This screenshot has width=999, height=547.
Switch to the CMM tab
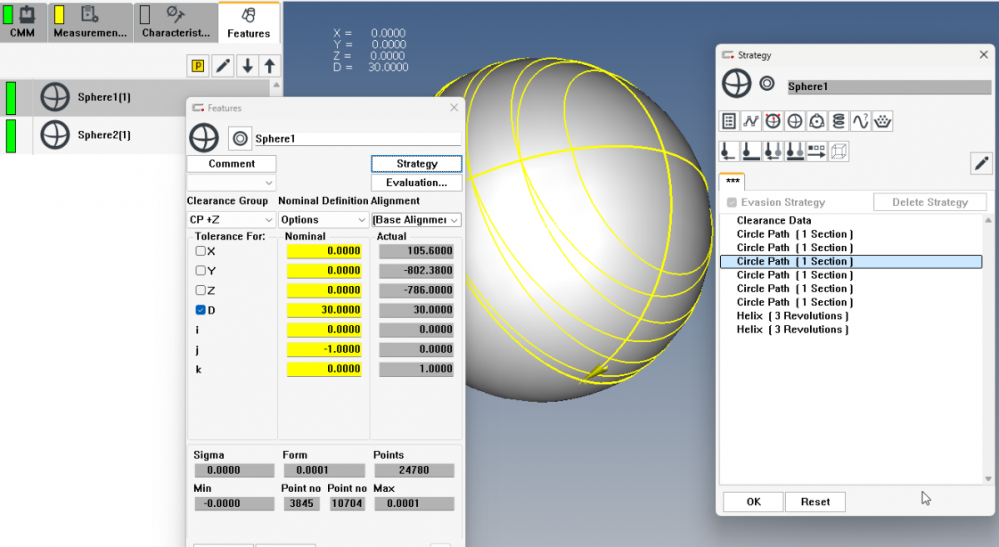[x=22, y=24]
